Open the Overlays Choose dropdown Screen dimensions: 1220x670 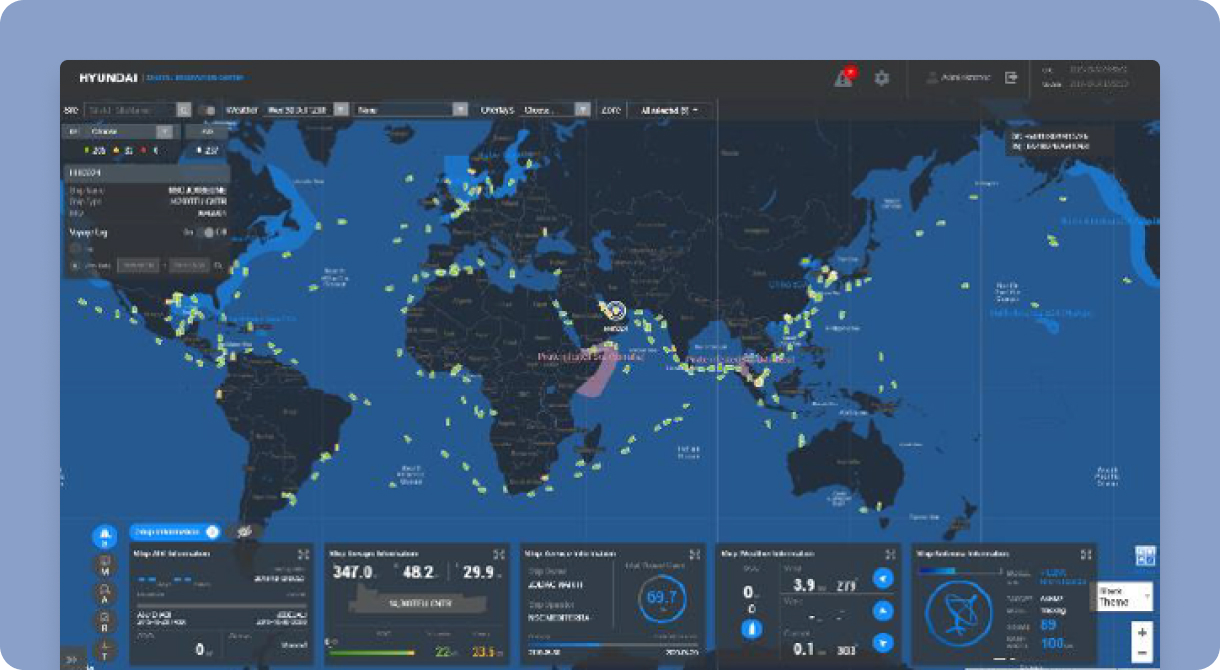pyautogui.click(x=582, y=110)
